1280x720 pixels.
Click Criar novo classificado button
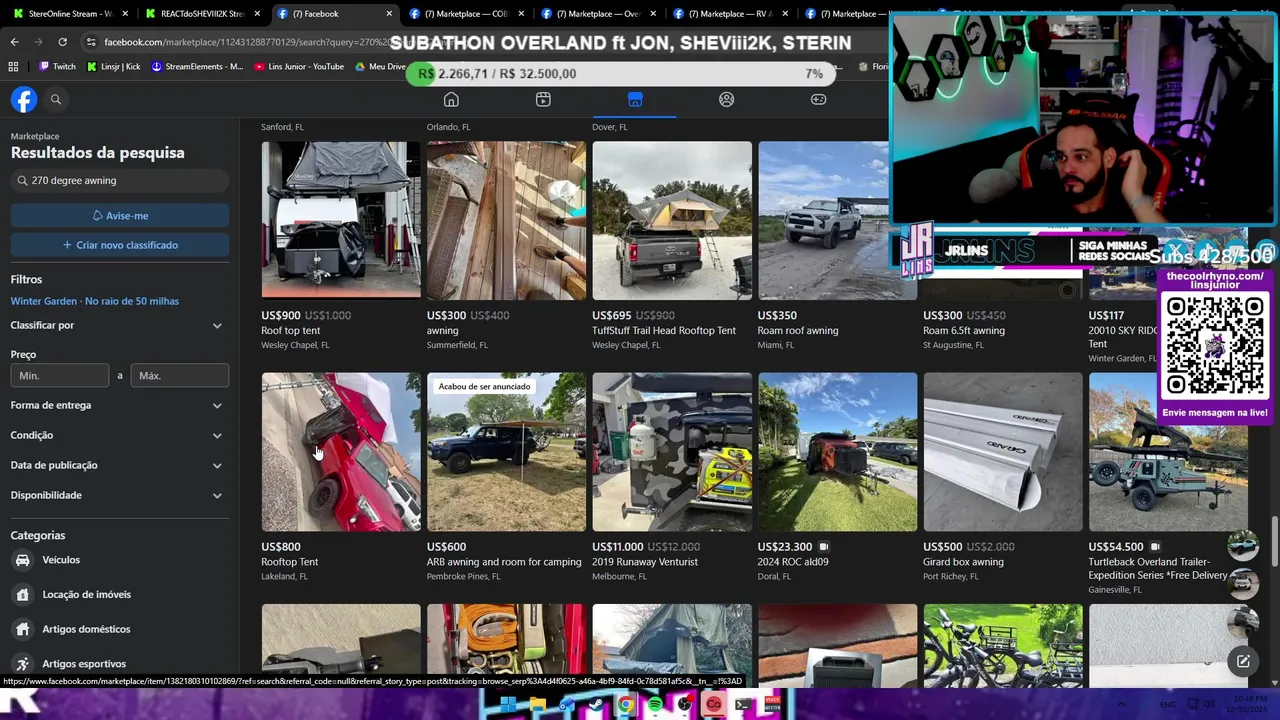[120, 245]
